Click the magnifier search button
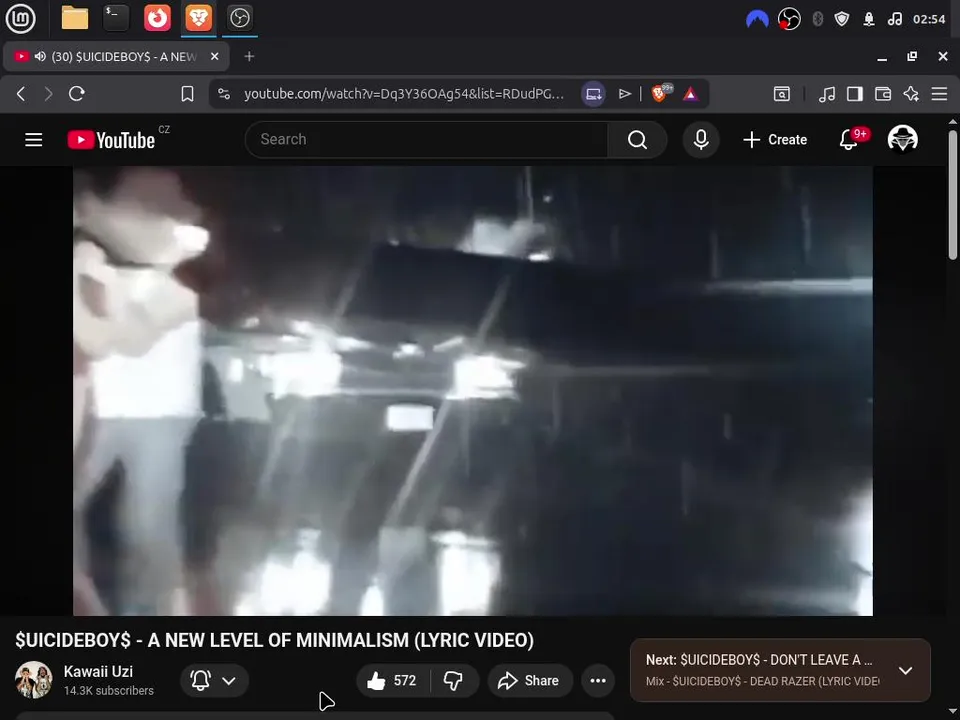Viewport: 960px width, 720px height. point(637,140)
